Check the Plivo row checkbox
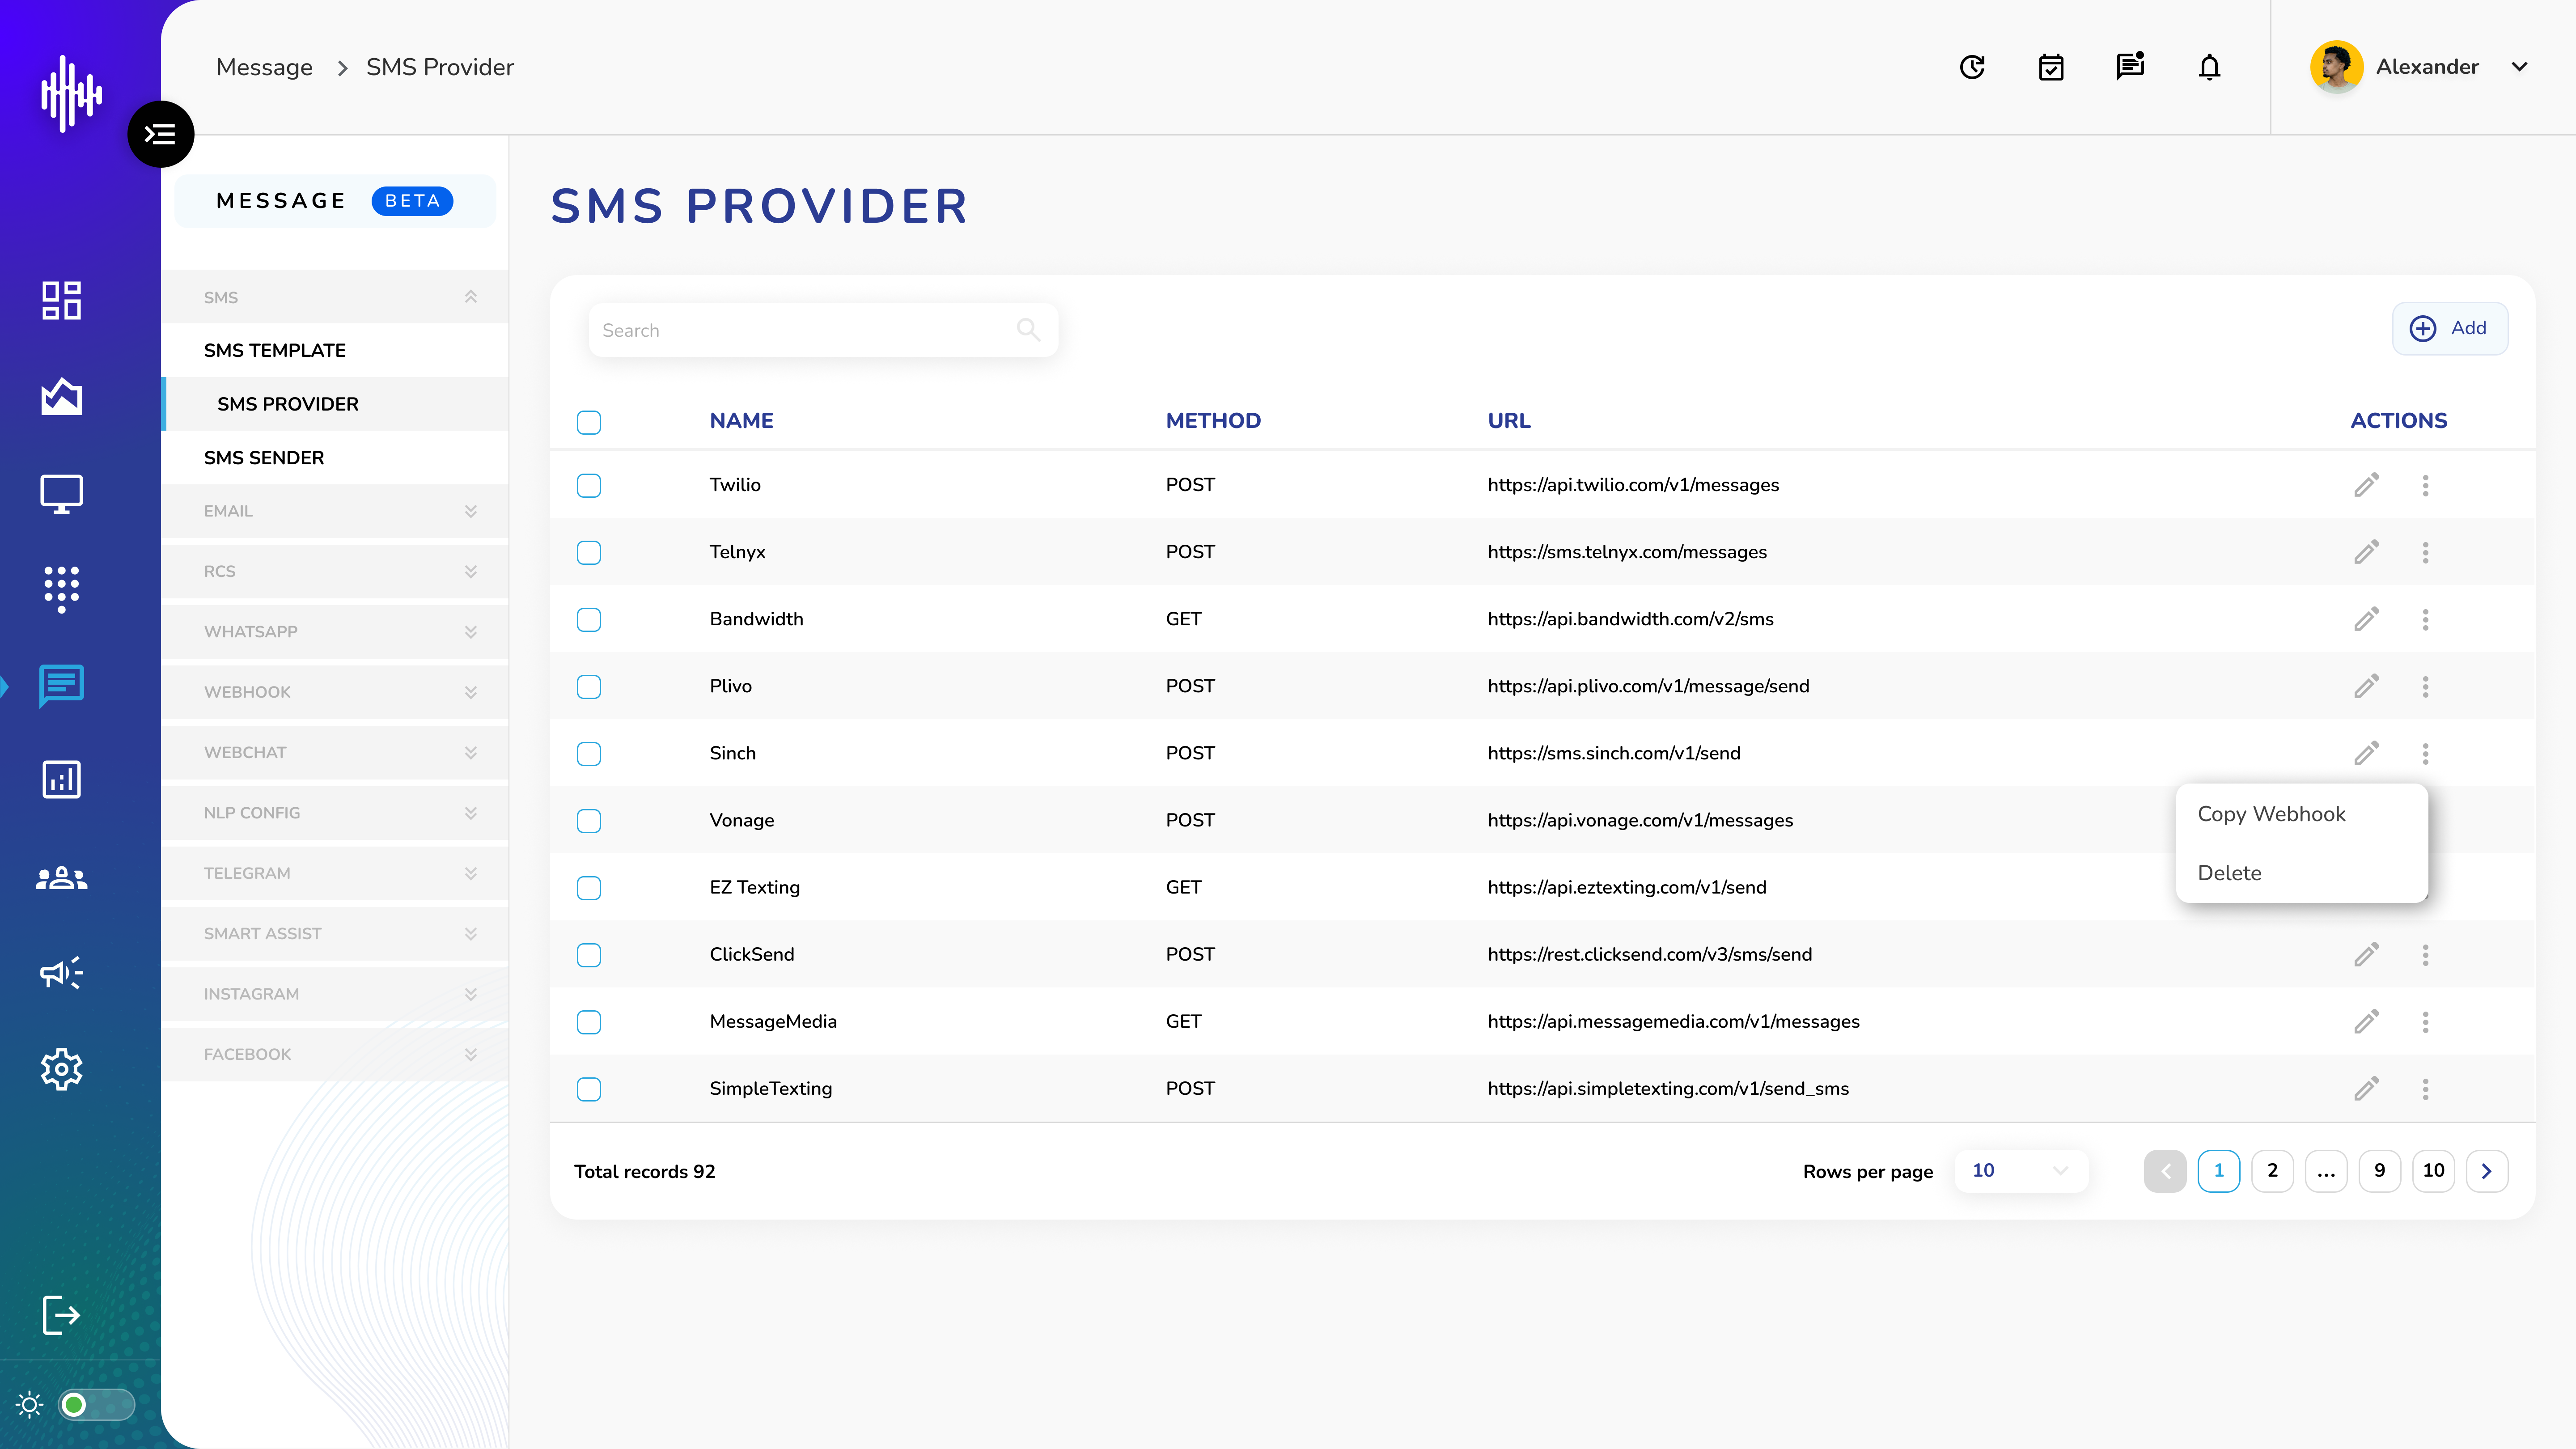Image resolution: width=2576 pixels, height=1449 pixels. pyautogui.click(x=589, y=686)
